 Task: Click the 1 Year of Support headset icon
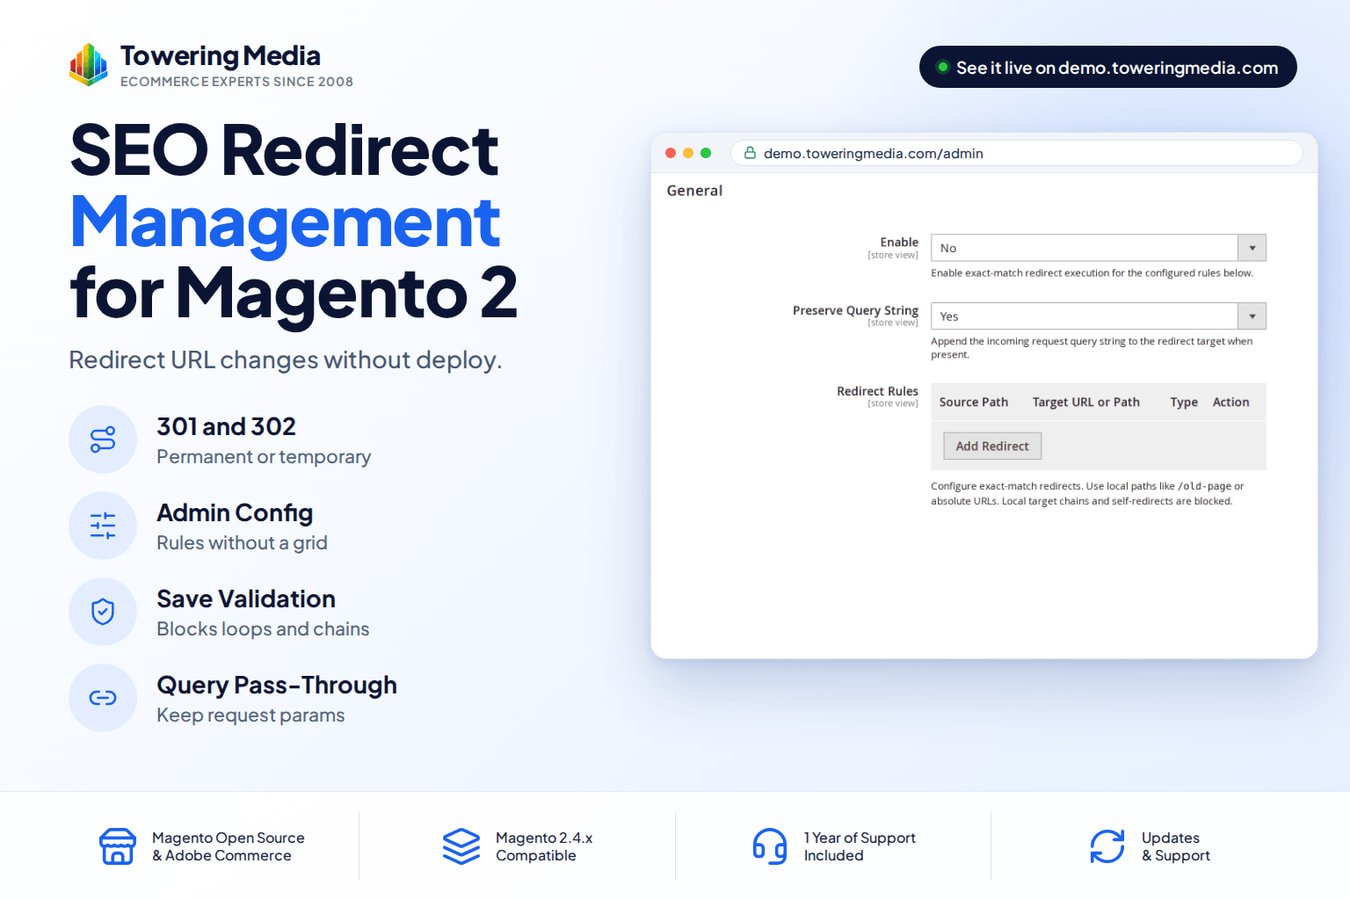(x=769, y=846)
